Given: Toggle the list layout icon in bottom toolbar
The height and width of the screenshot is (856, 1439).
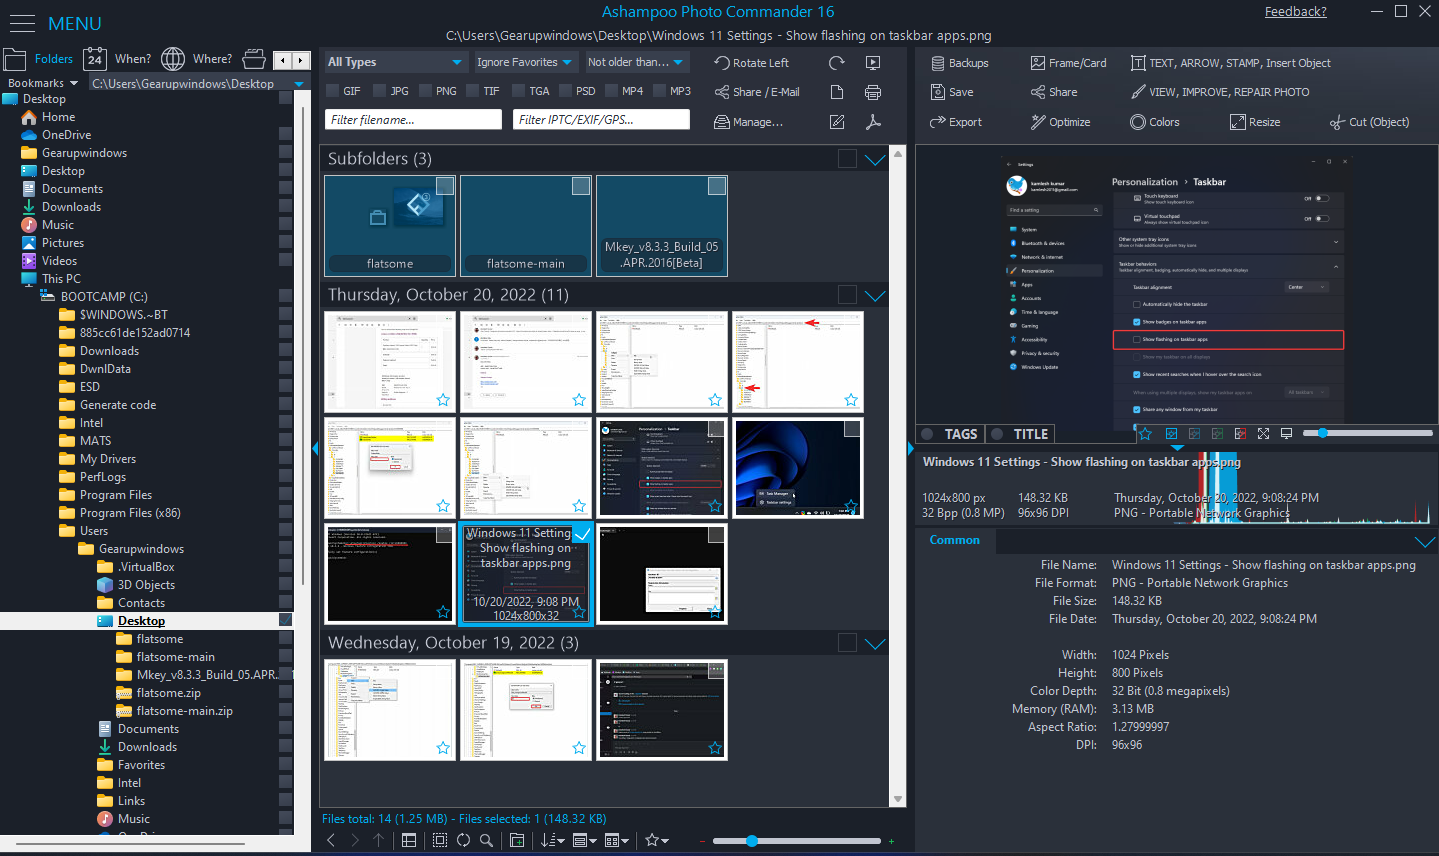Looking at the screenshot, I should pyautogui.click(x=409, y=840).
